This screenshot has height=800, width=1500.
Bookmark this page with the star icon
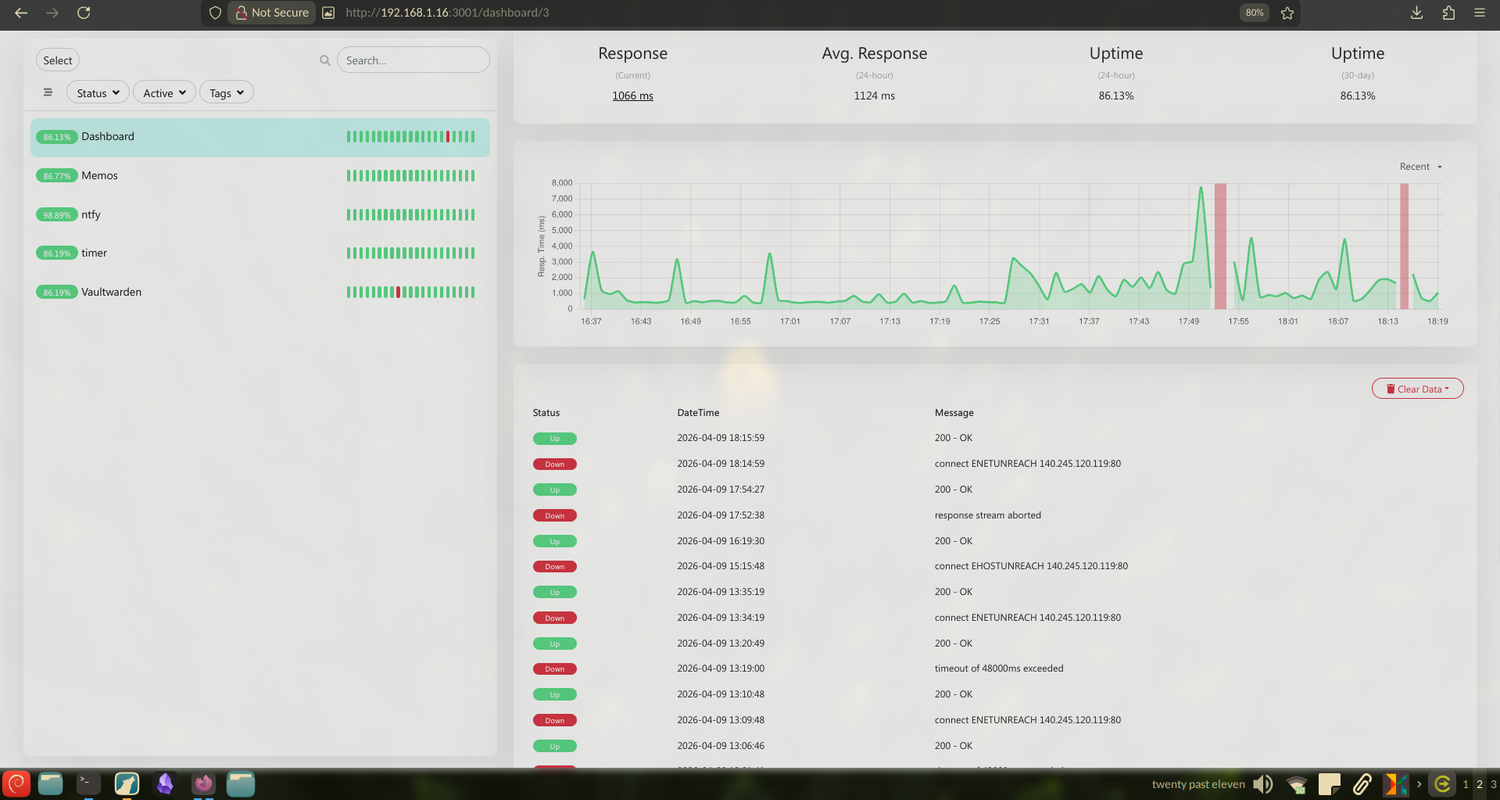1287,13
